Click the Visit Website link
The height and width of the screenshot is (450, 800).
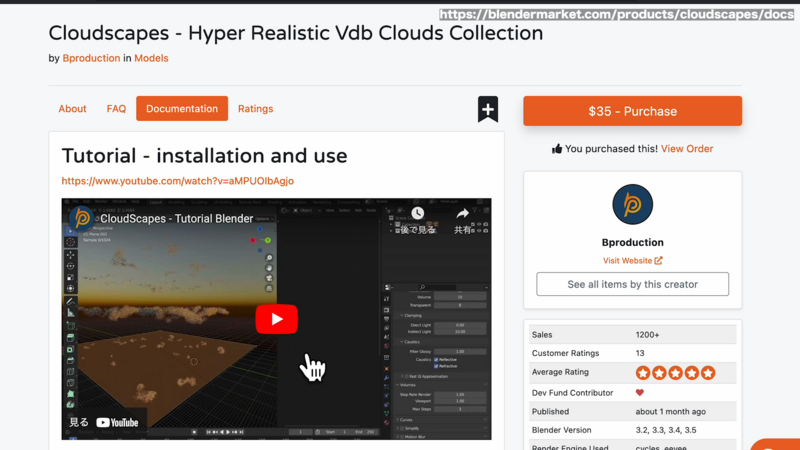point(632,260)
